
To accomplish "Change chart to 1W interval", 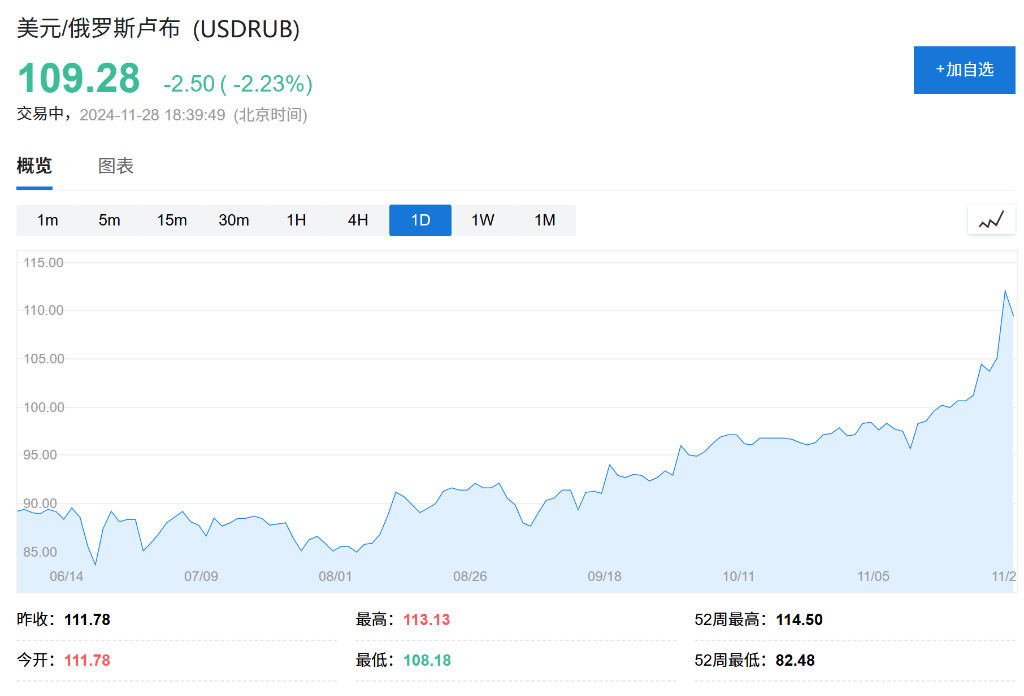I will point(483,220).
